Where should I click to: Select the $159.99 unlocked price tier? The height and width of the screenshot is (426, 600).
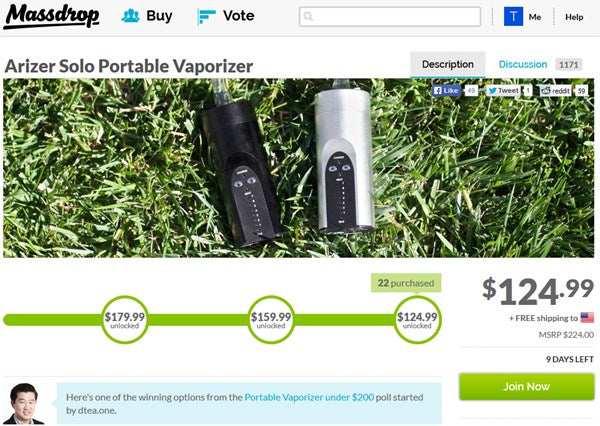271,320
